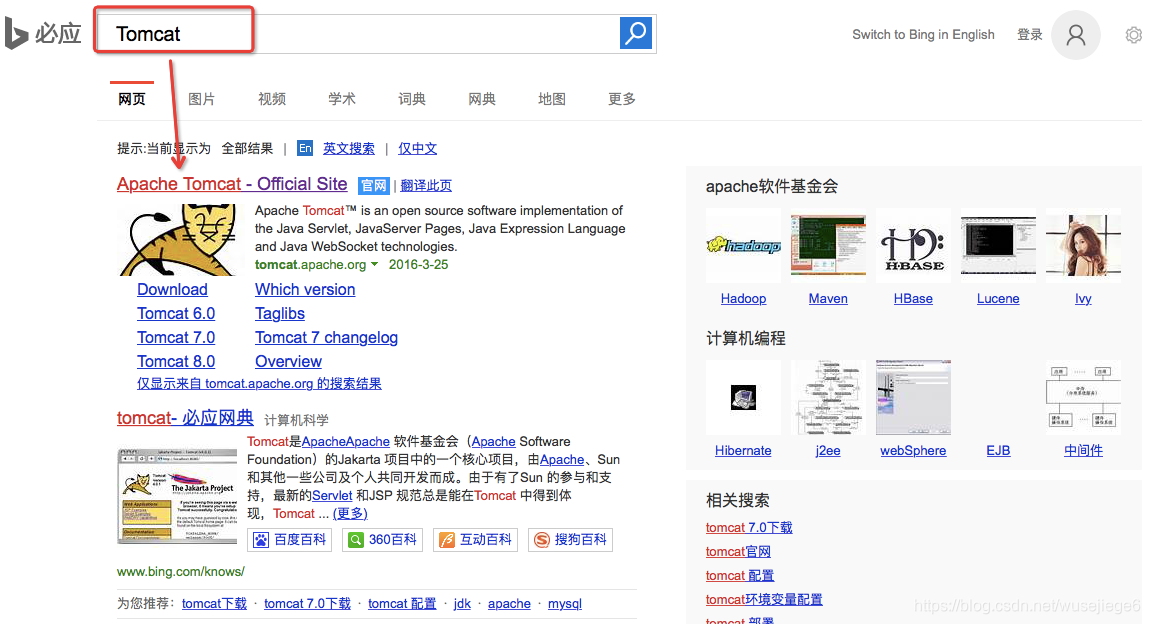The image size is (1150, 624).
Task: Open the Tomcat 6.0 sublink
Action: pyautogui.click(x=176, y=314)
